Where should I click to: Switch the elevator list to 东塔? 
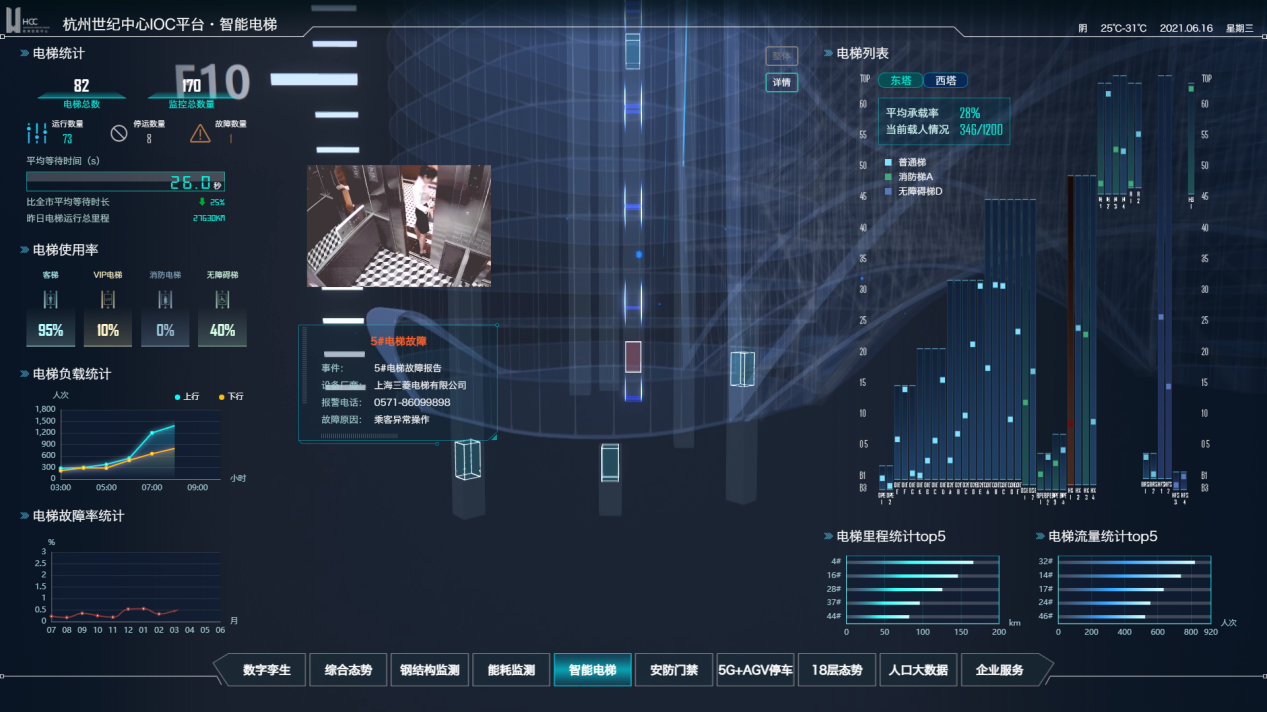900,81
